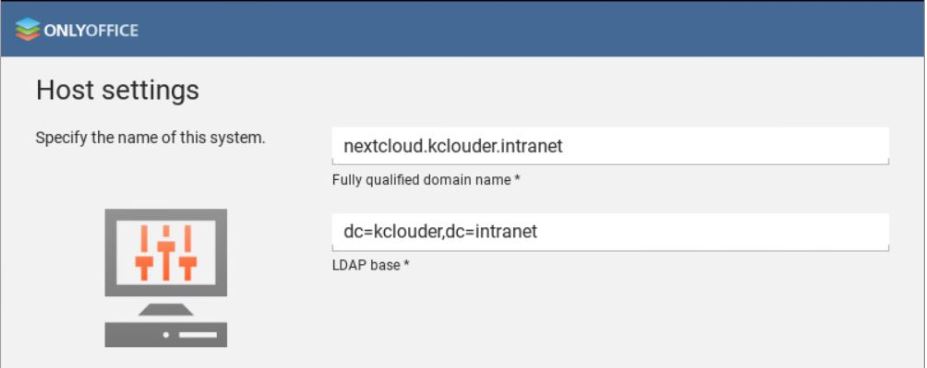Click the white dot on the computer base
Image resolution: width=927 pixels, height=368 pixels.
click(x=166, y=335)
